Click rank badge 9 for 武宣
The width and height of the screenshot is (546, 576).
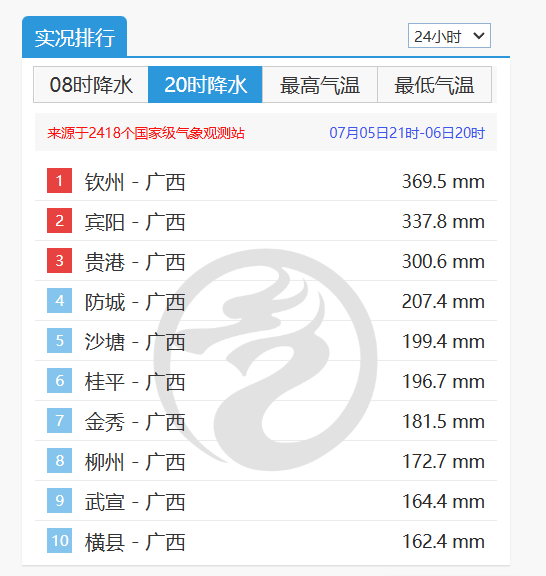60,500
